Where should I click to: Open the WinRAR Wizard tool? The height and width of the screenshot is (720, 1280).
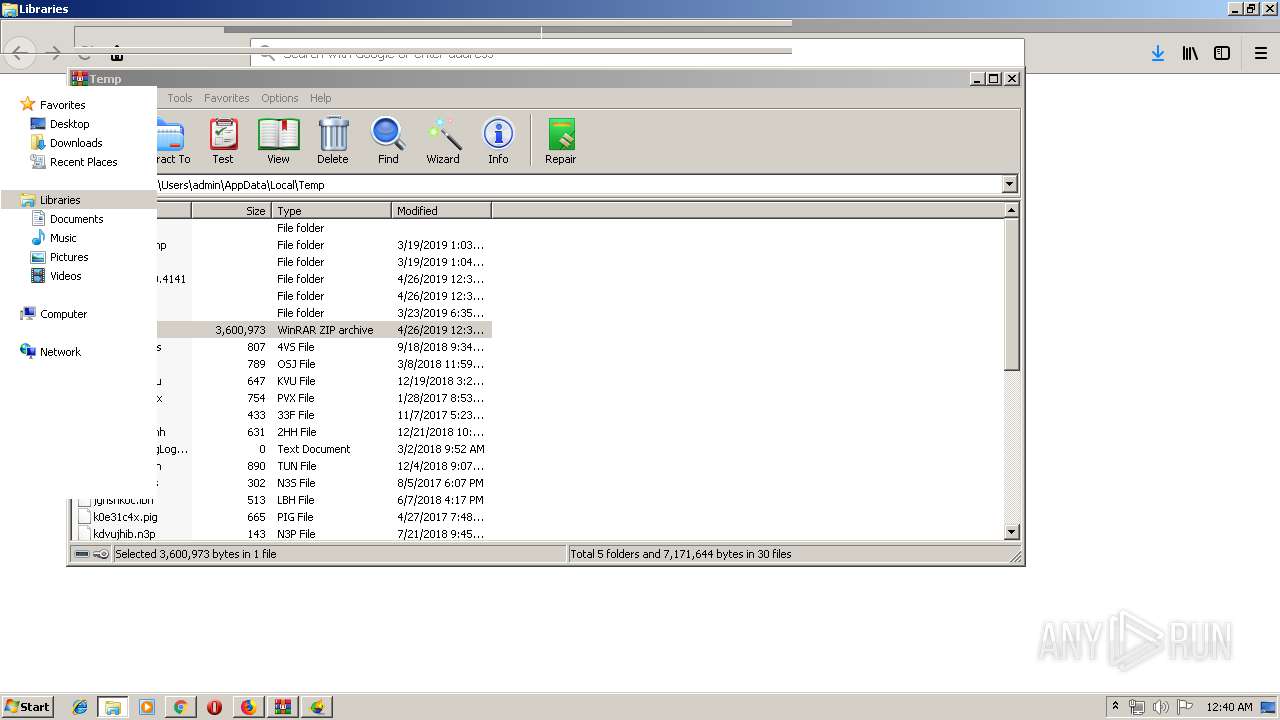[x=443, y=141]
